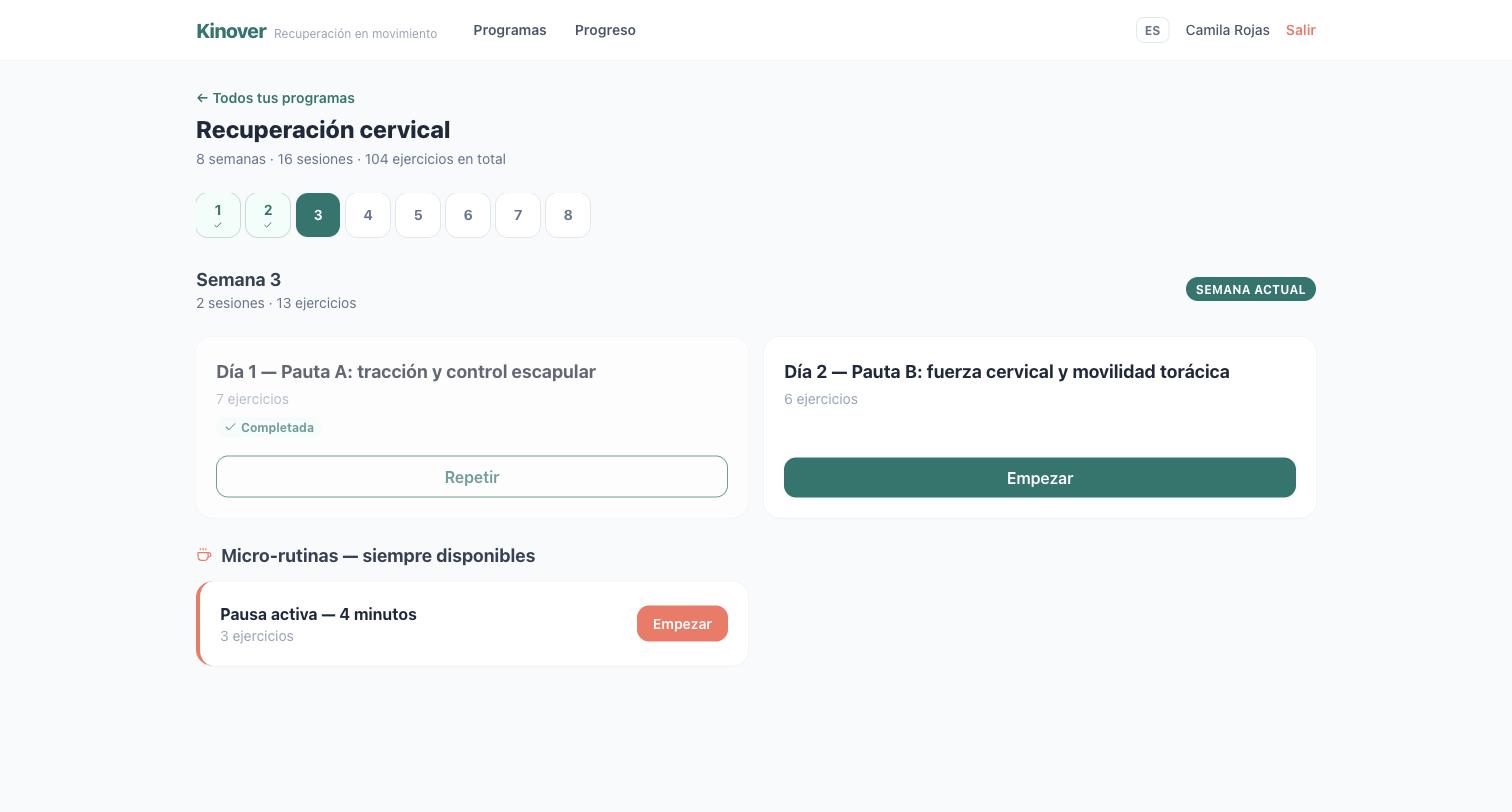Jump to week 6
The image size is (1512, 812).
[x=468, y=215]
